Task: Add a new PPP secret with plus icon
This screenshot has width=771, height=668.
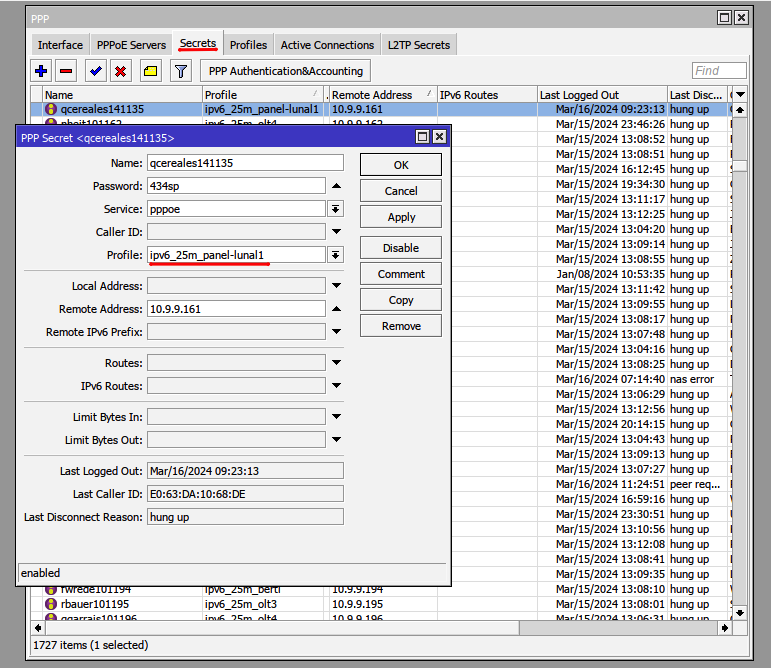Action: tap(41, 71)
